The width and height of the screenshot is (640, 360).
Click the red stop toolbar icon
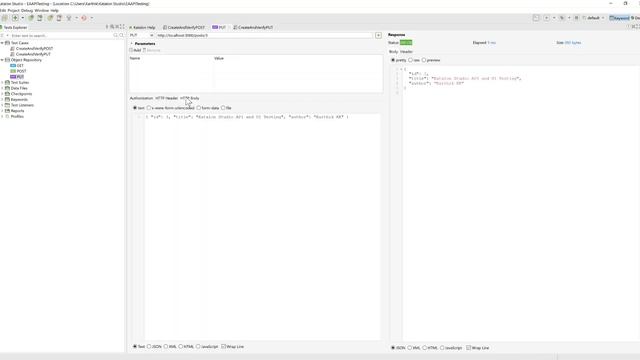pyautogui.click(x=84, y=18)
